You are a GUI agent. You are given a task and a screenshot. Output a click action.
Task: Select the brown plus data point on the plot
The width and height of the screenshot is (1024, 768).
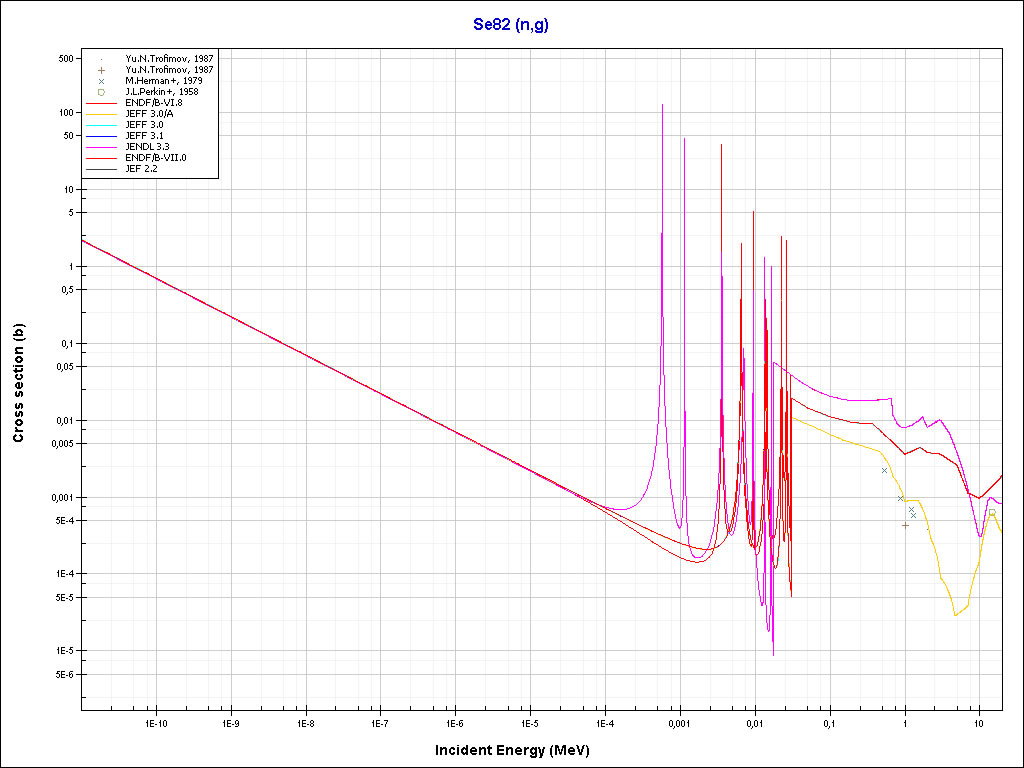pos(905,525)
